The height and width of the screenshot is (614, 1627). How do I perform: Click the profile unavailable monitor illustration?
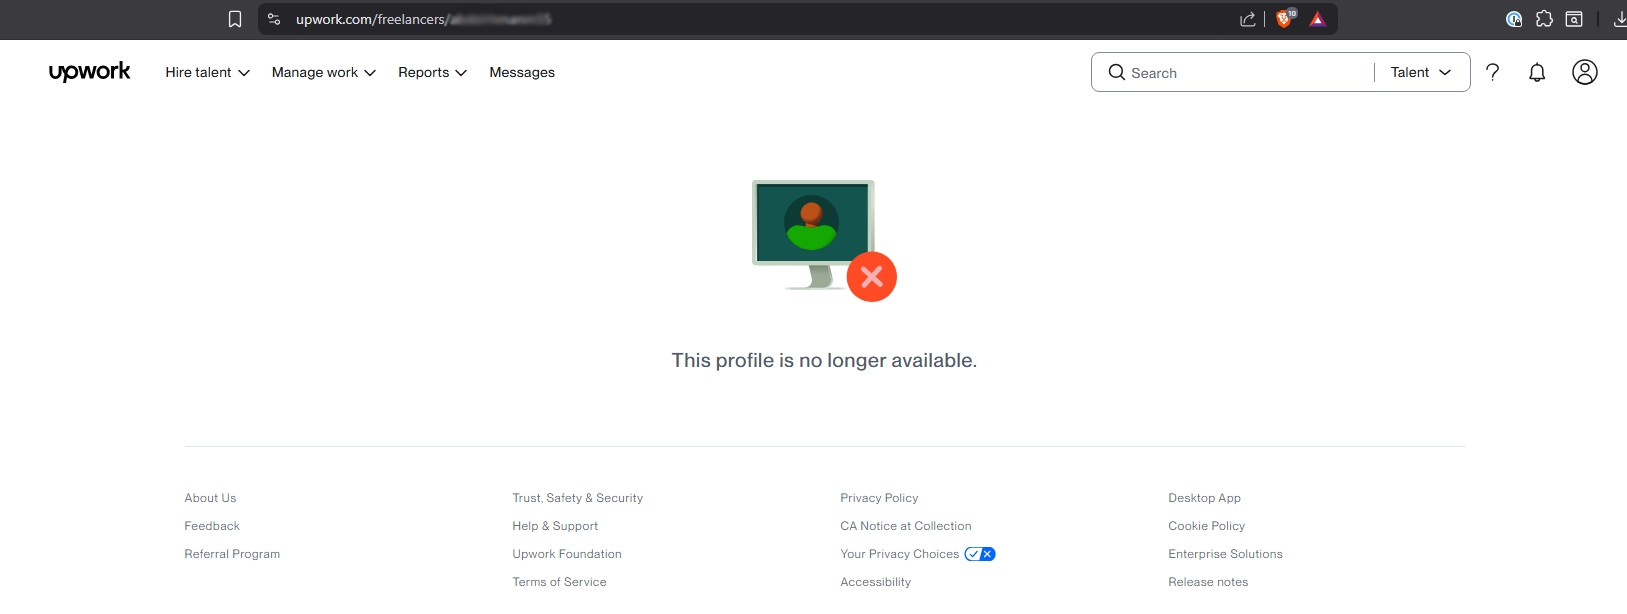pos(824,240)
